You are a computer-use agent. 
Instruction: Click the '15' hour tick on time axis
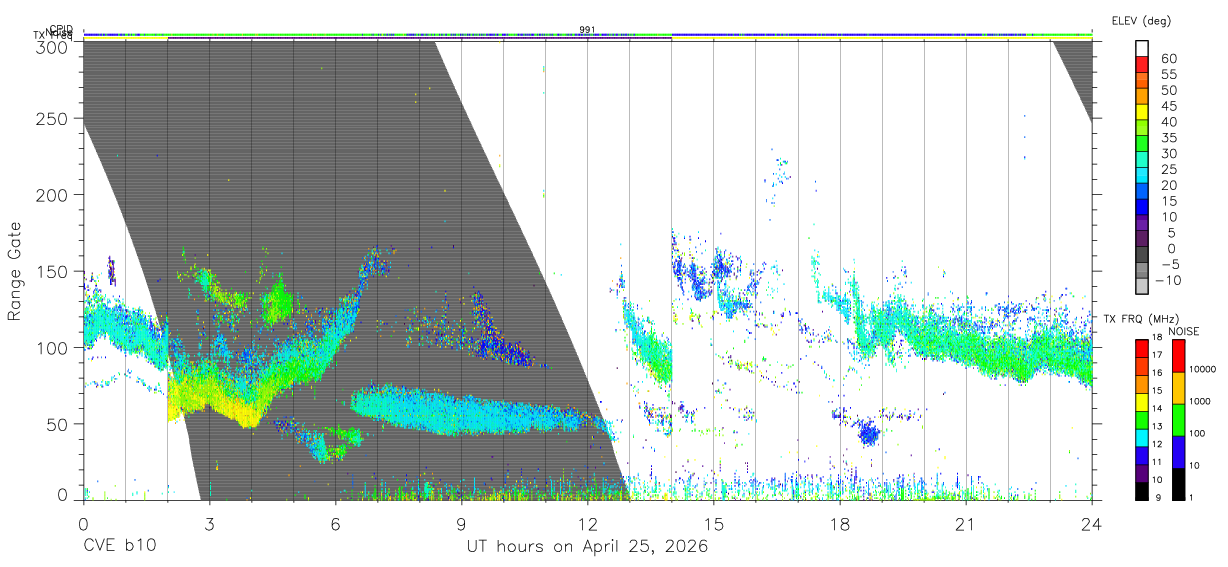tap(713, 523)
